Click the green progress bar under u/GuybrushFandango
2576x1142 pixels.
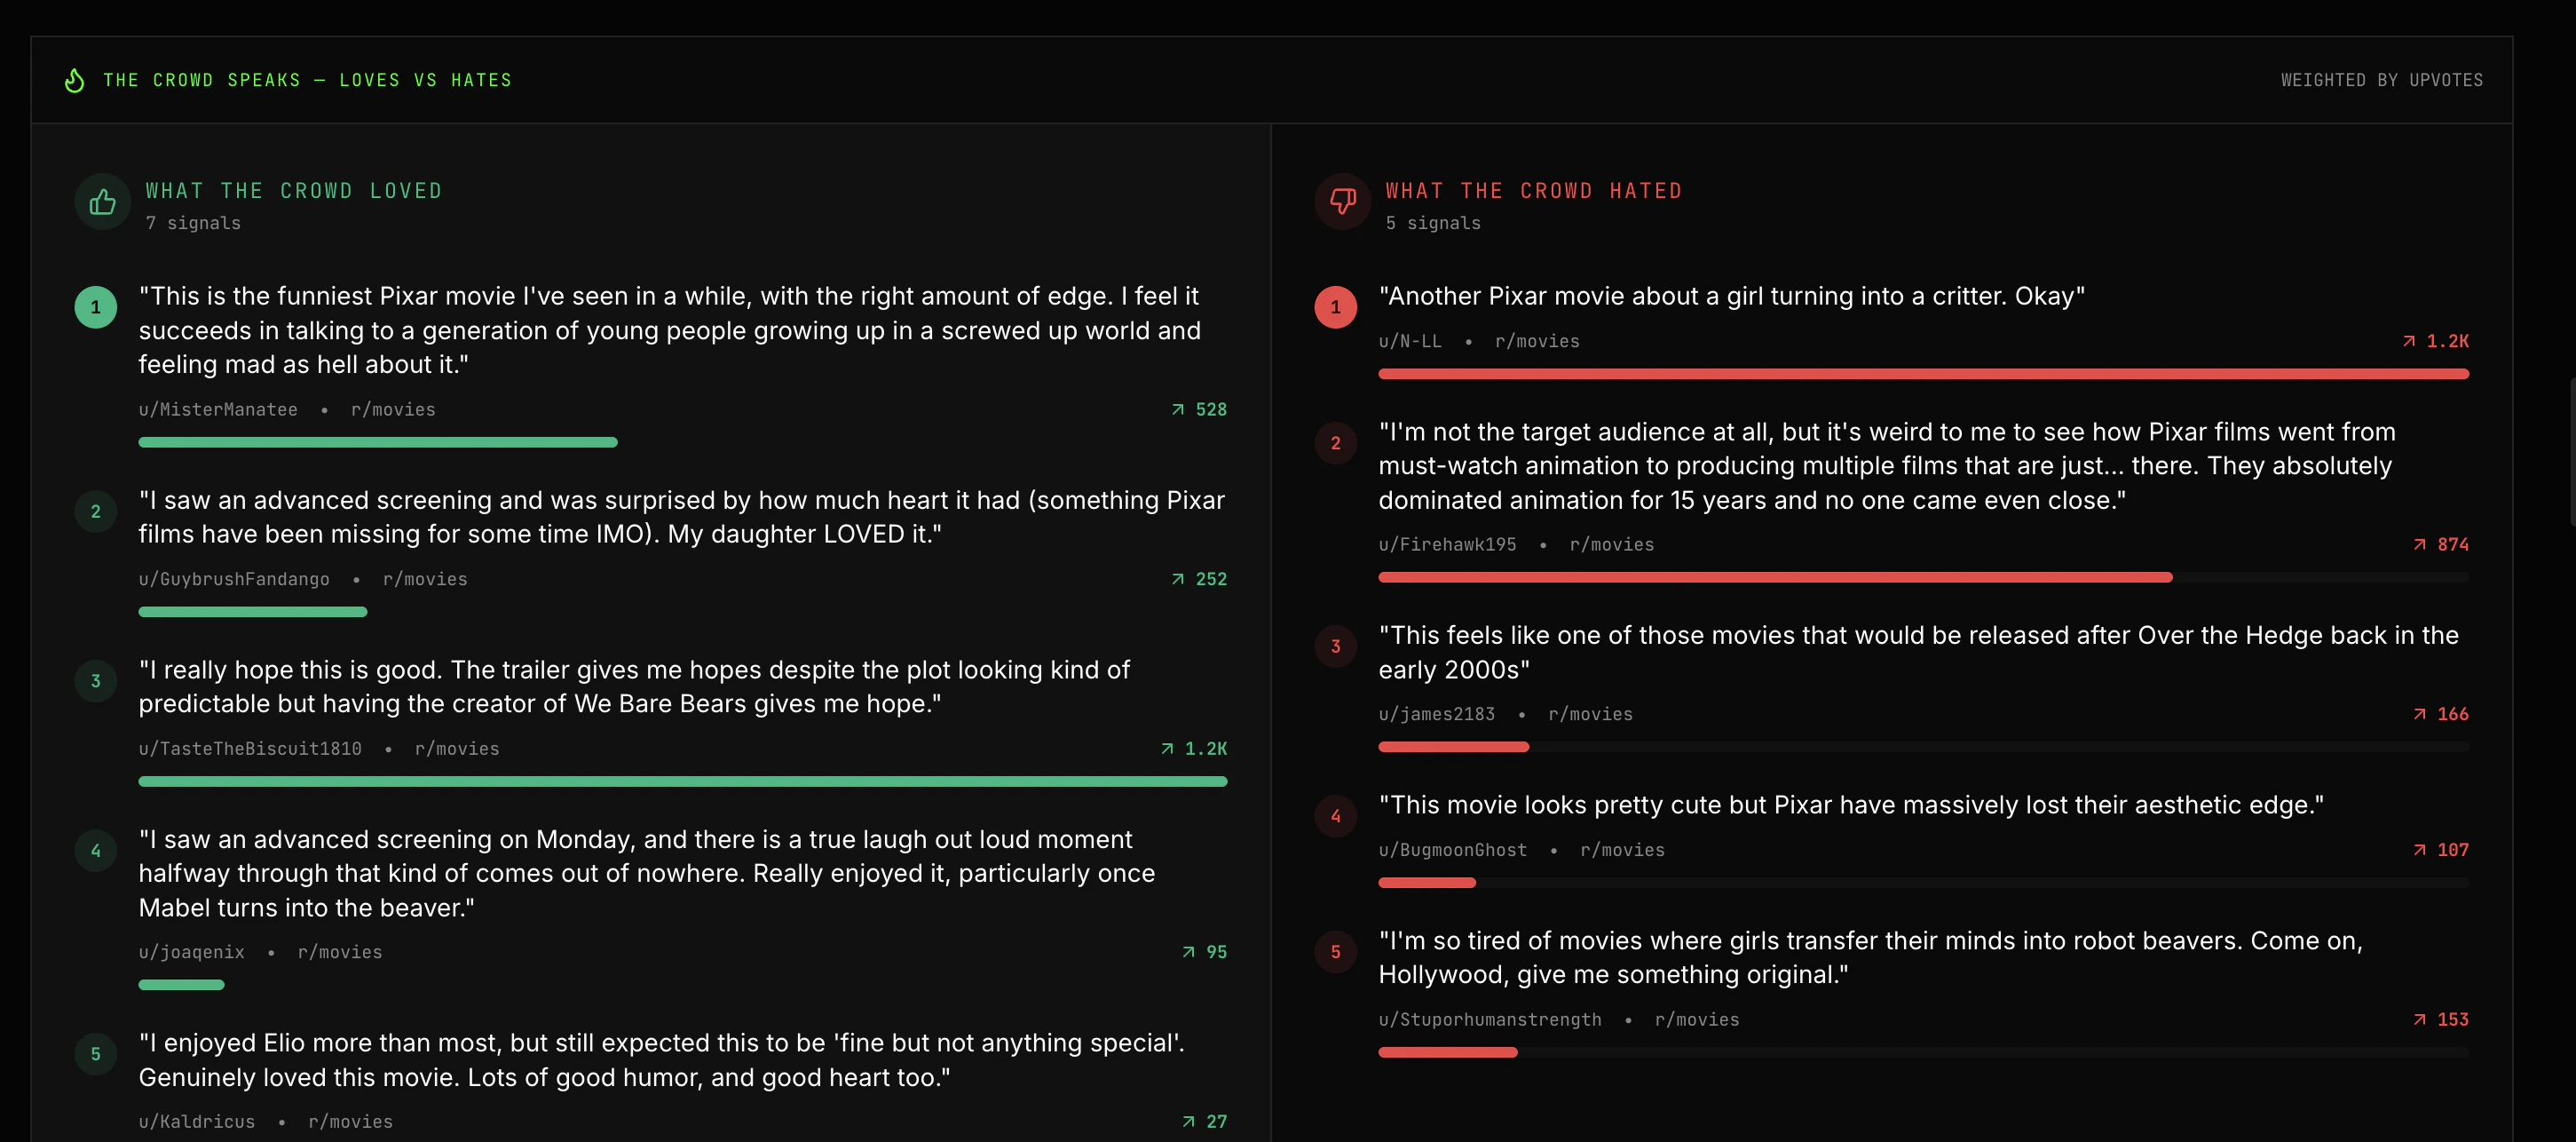[x=252, y=611]
